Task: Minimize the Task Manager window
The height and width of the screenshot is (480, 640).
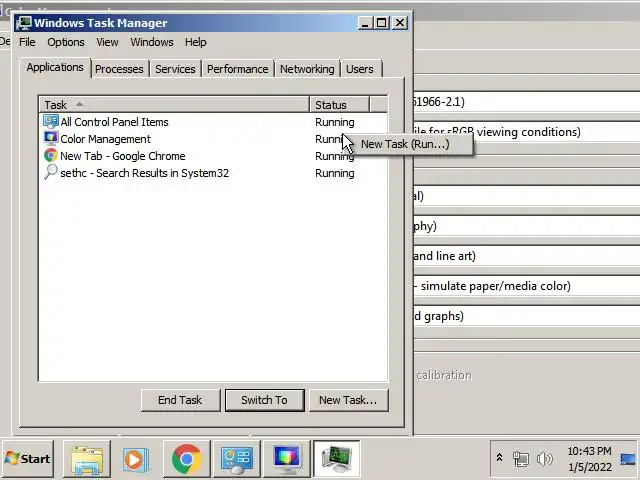Action: click(365, 23)
